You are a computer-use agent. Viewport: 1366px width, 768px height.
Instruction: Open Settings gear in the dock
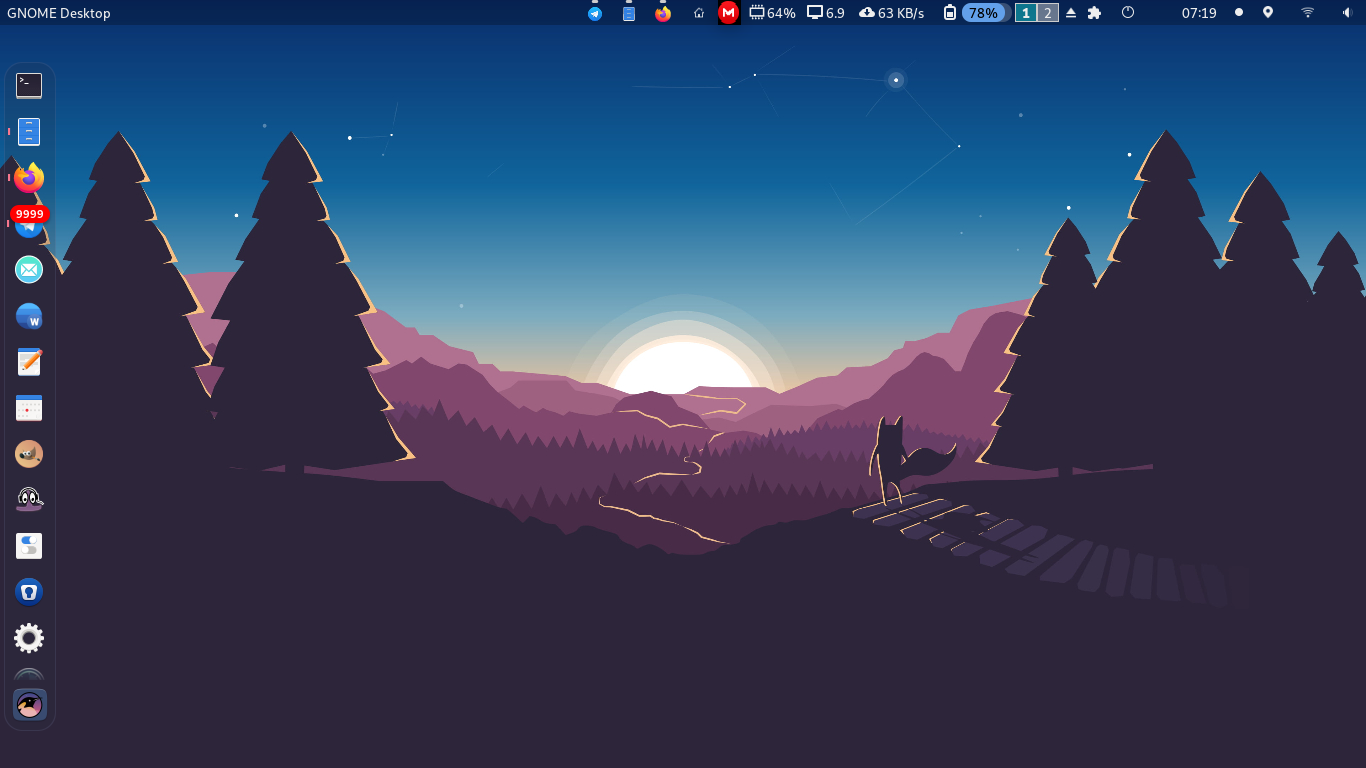(x=29, y=638)
